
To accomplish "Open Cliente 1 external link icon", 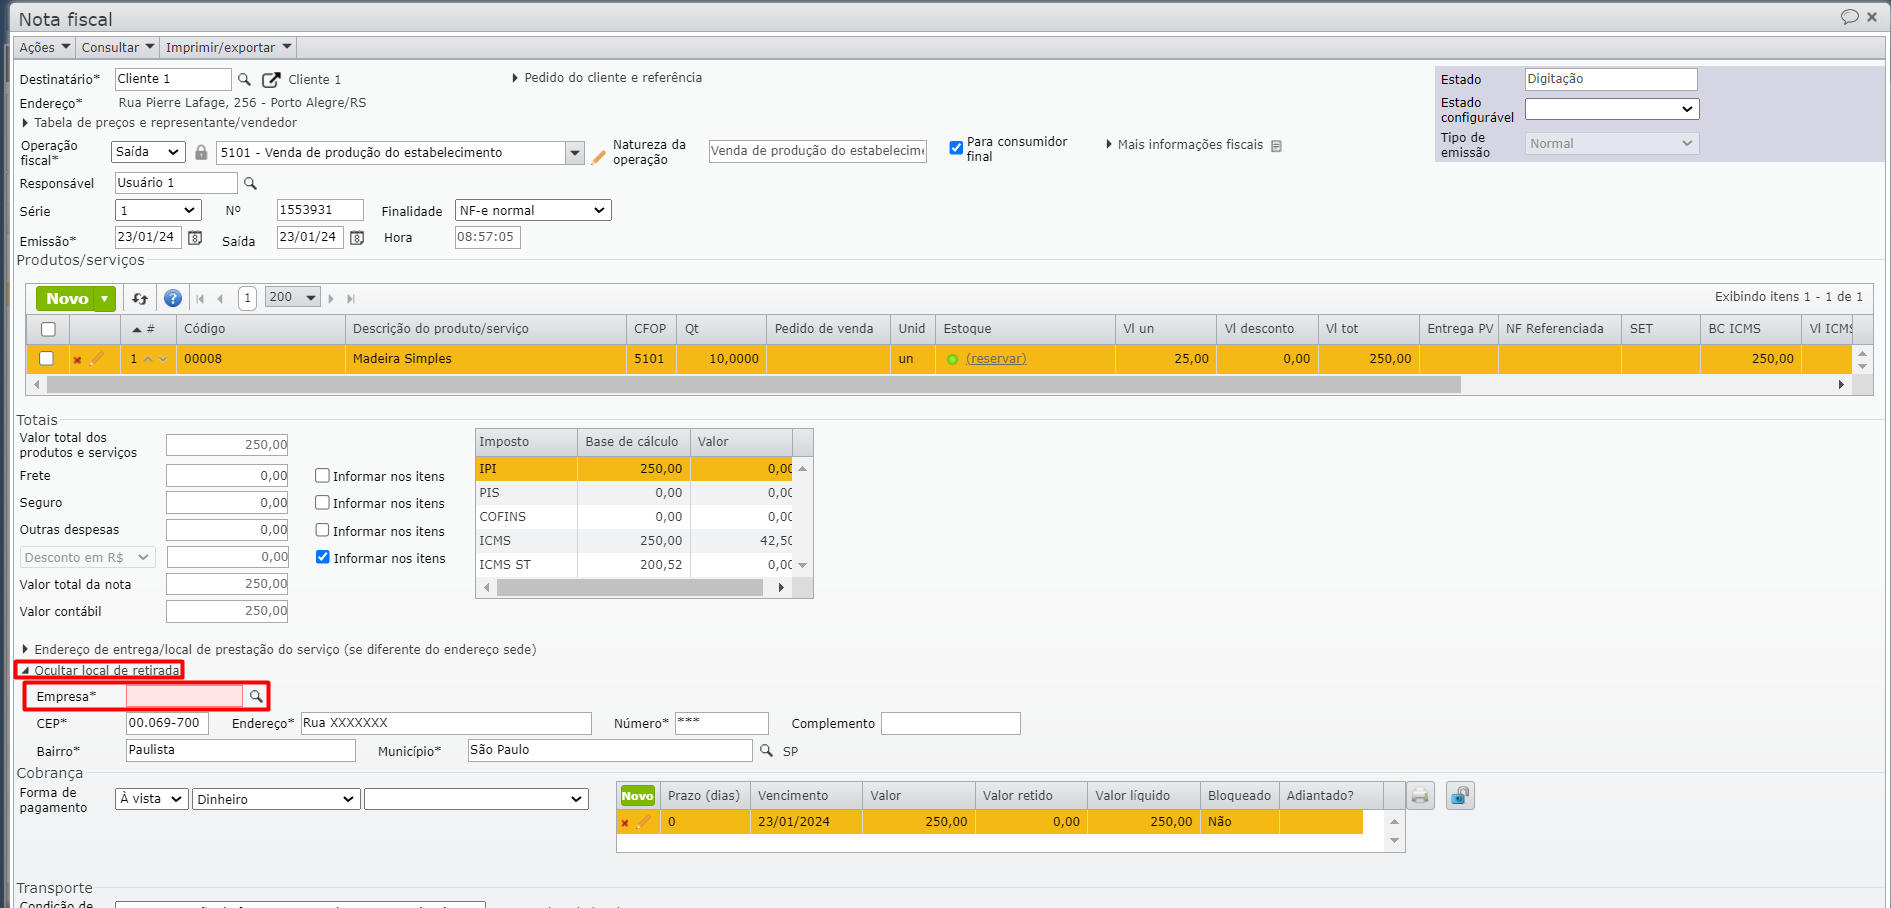I will (271, 79).
